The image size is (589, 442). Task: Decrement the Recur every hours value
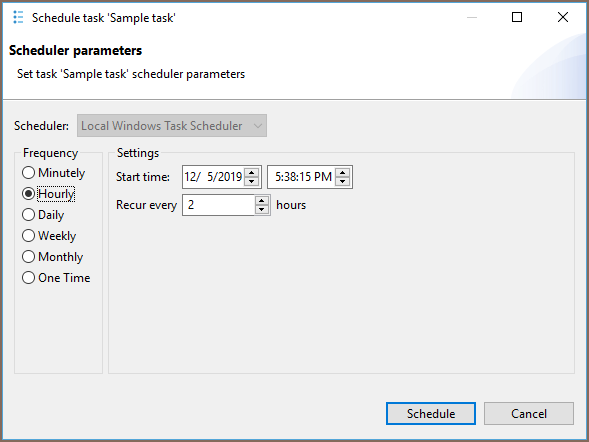tap(261, 210)
